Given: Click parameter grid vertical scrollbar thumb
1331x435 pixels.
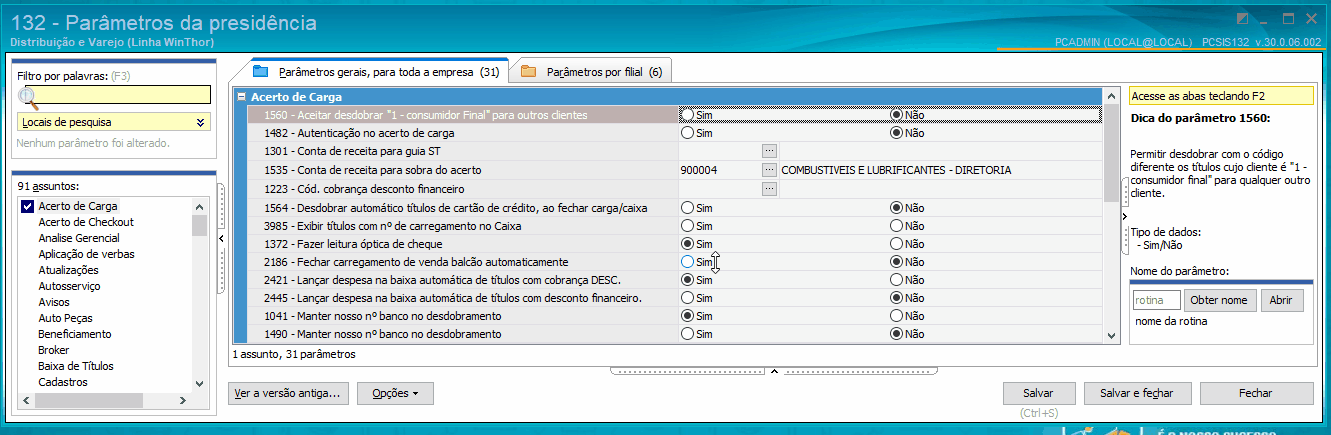Looking at the screenshot, I should [1110, 153].
